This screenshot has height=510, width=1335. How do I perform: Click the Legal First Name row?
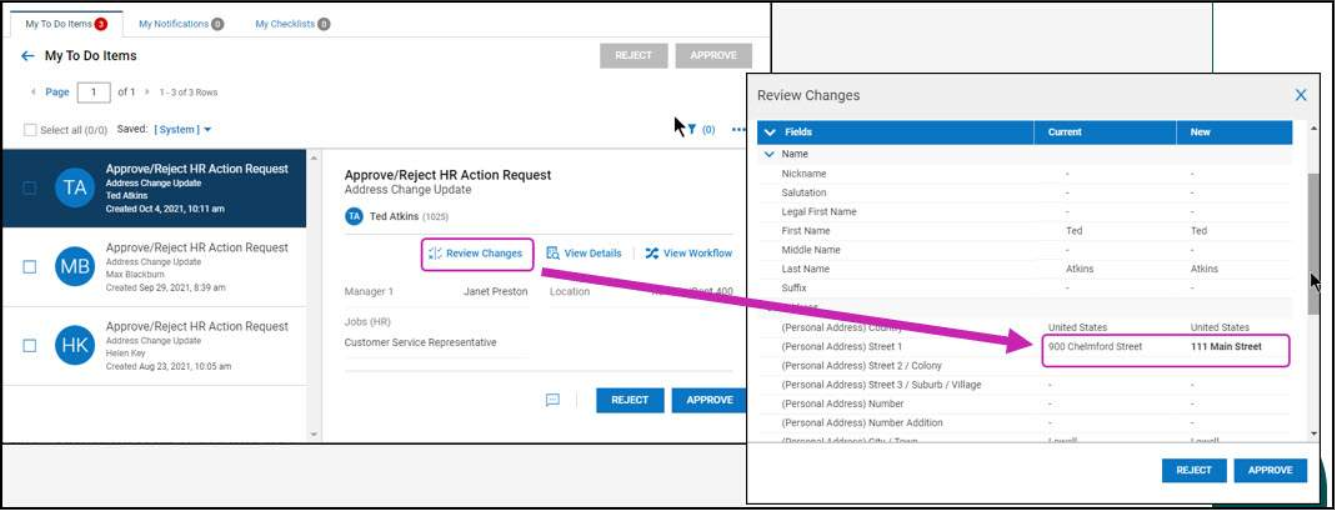[x=1026, y=212]
